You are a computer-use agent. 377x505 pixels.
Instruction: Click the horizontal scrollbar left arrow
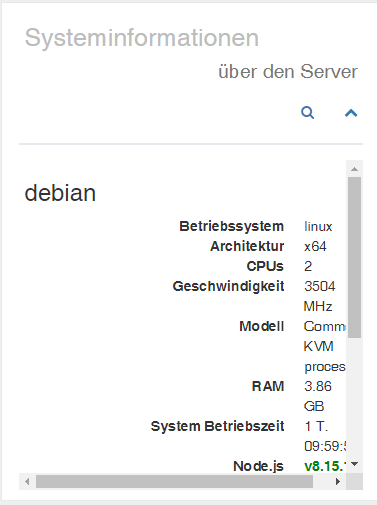(x=27, y=481)
